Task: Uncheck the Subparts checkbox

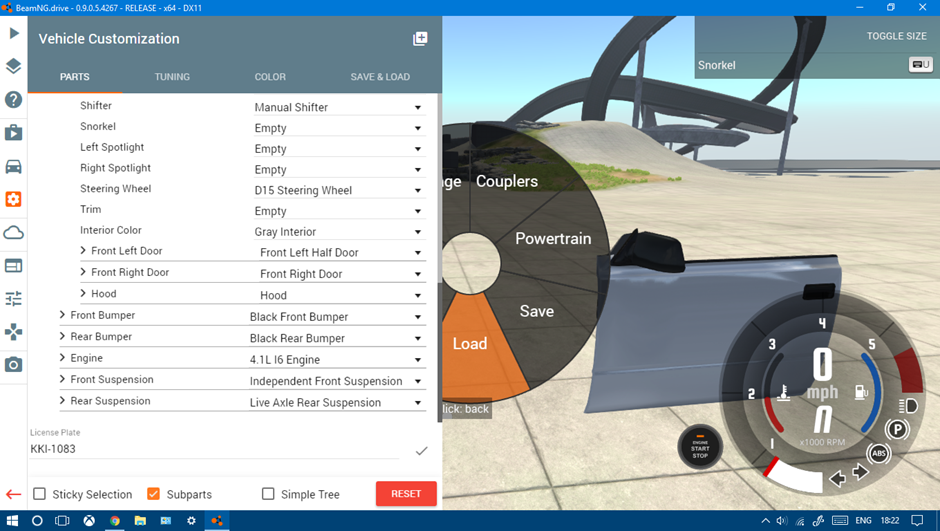Action: [x=153, y=494]
